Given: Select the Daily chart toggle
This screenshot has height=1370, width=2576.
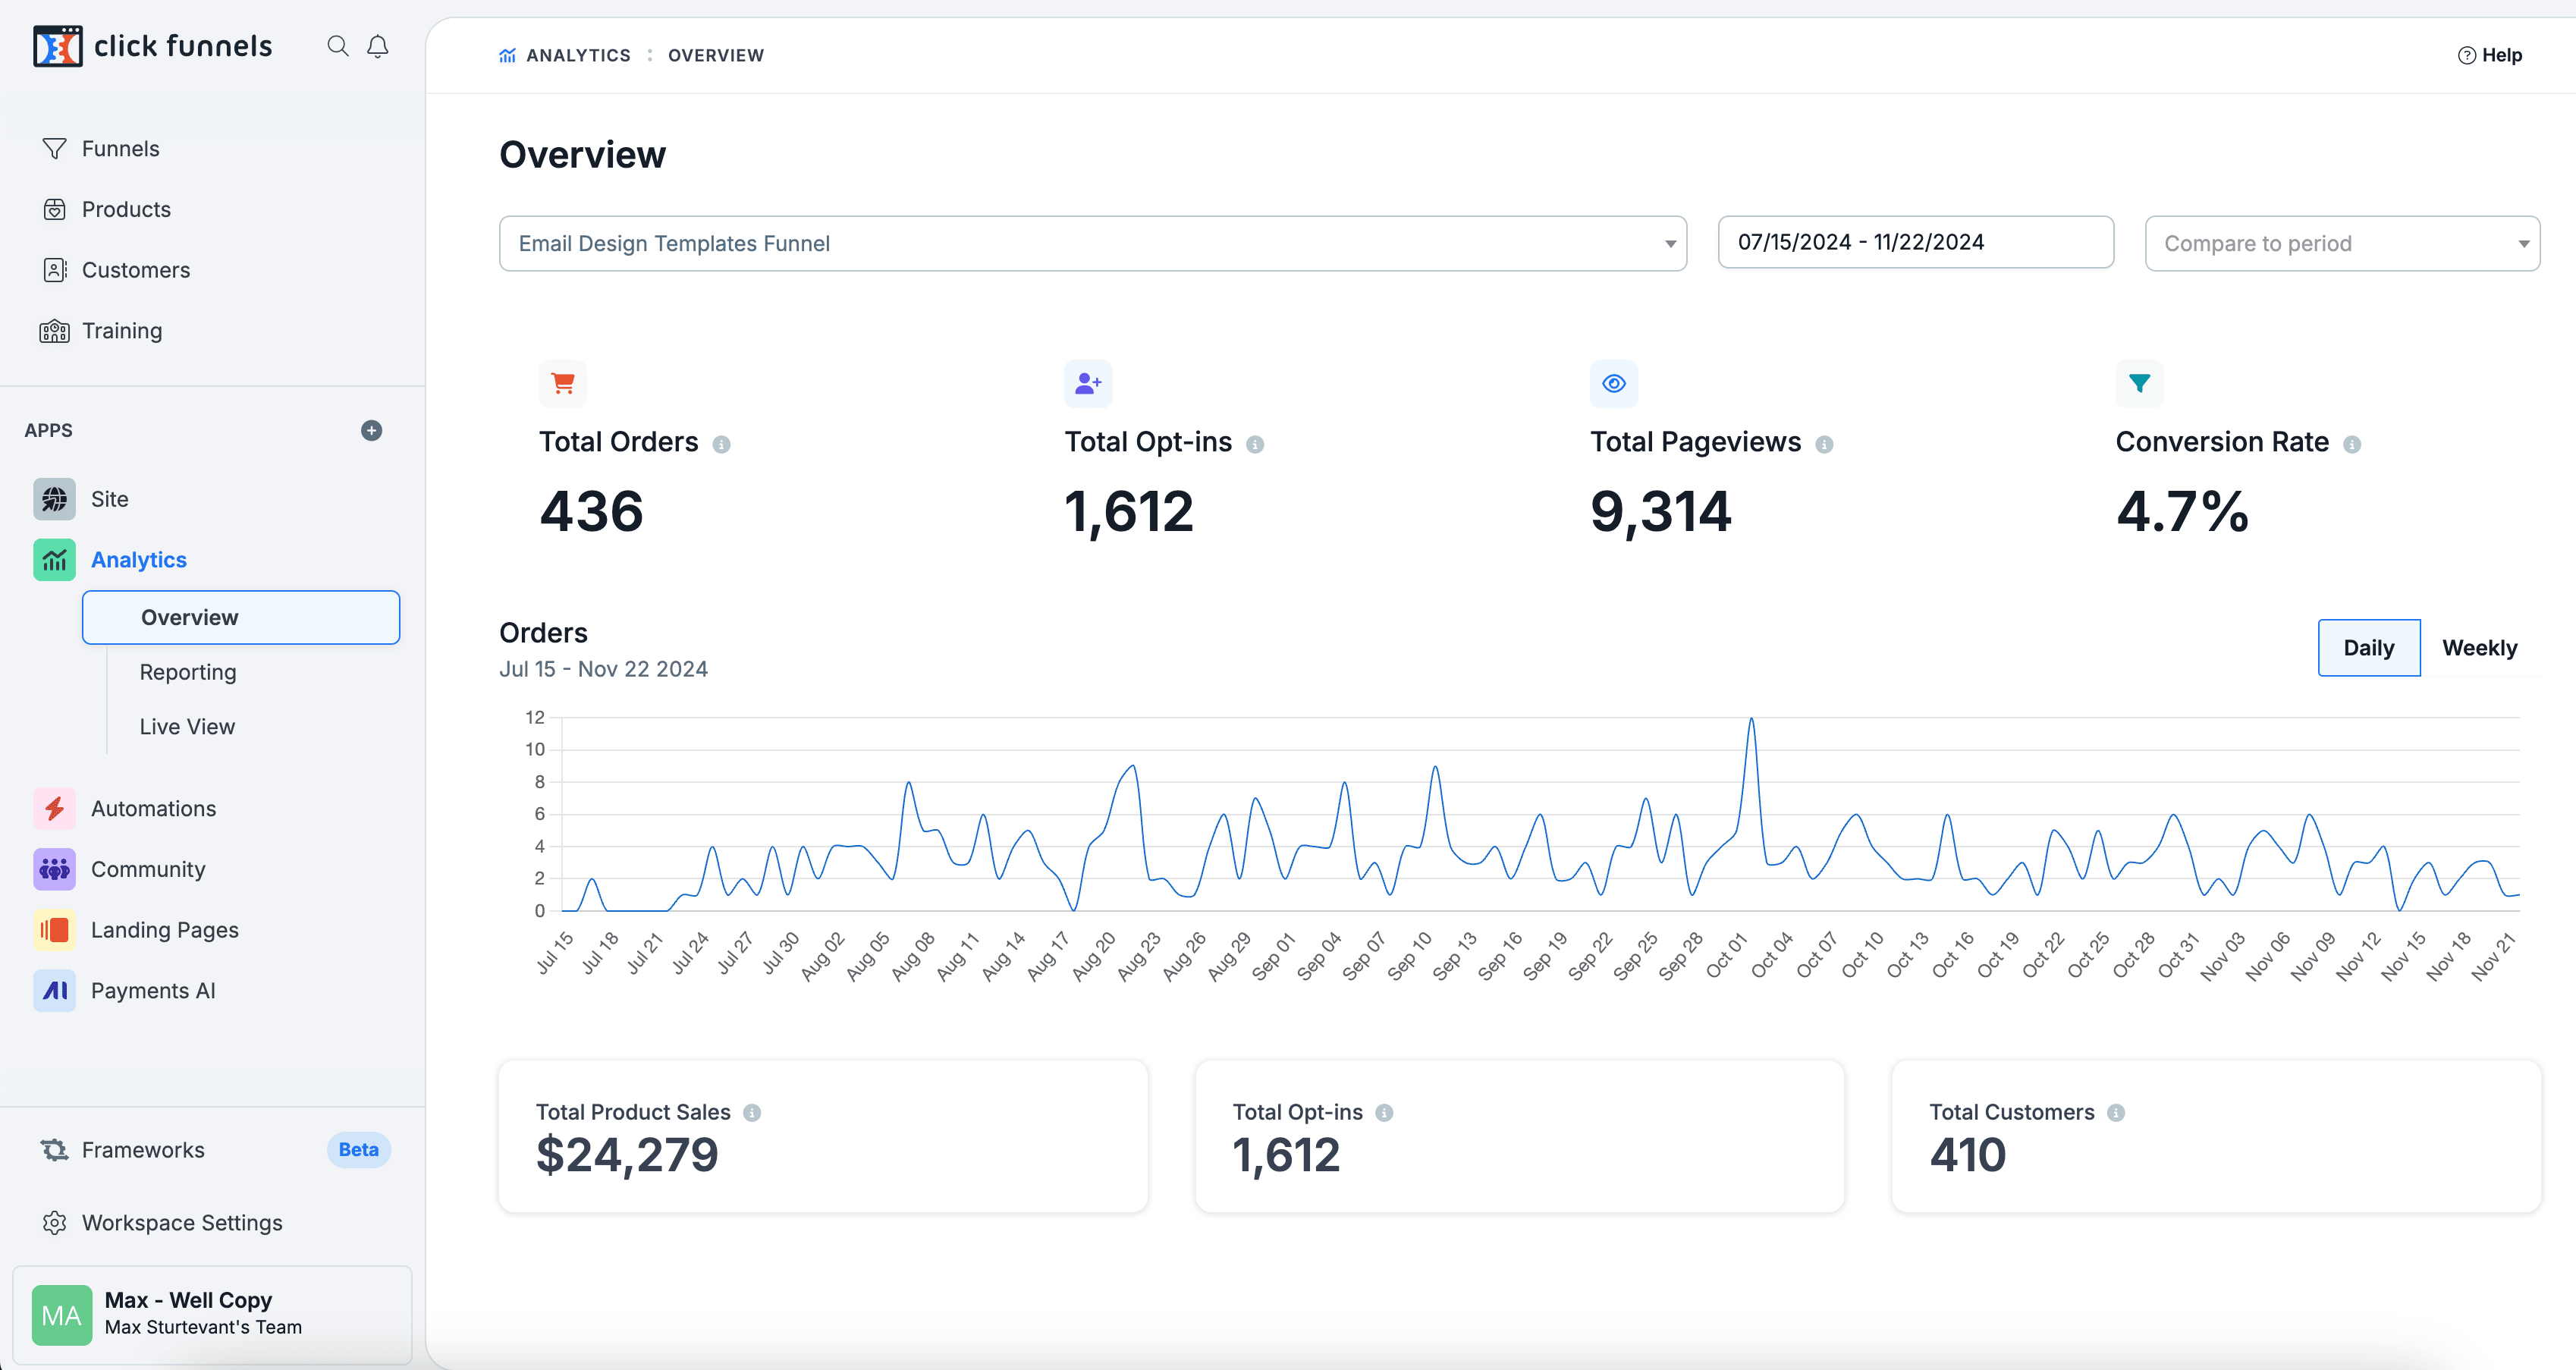Looking at the screenshot, I should (x=2368, y=648).
